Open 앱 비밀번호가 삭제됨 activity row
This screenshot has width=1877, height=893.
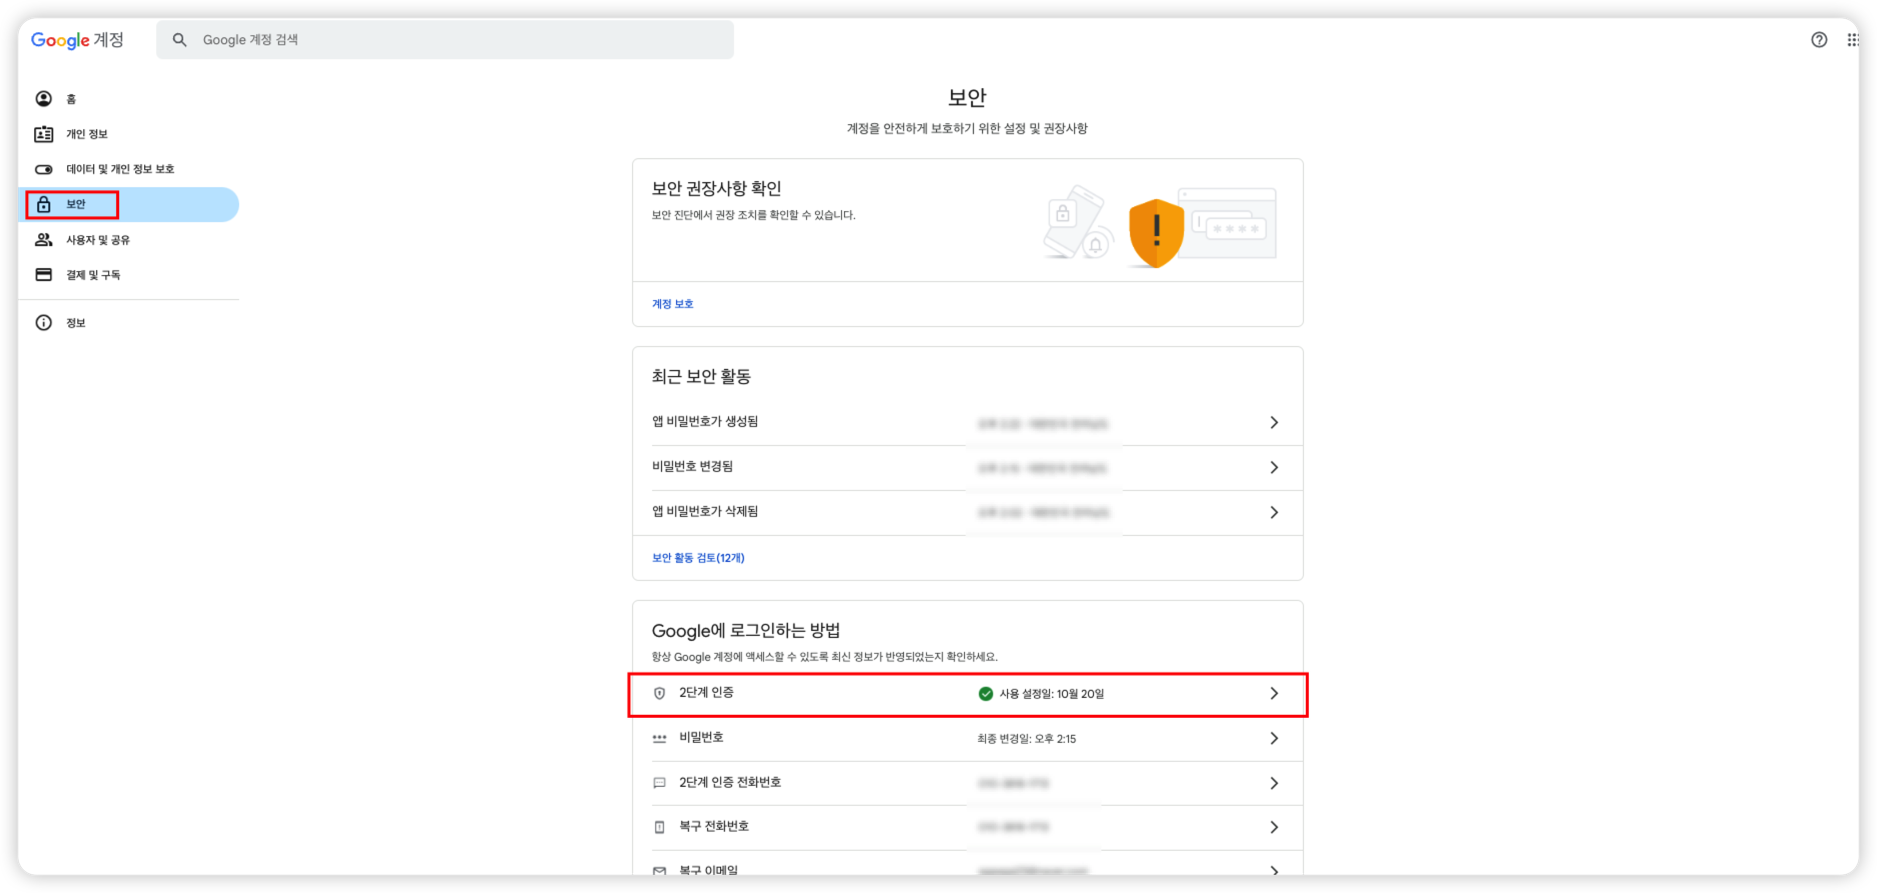(x=968, y=513)
